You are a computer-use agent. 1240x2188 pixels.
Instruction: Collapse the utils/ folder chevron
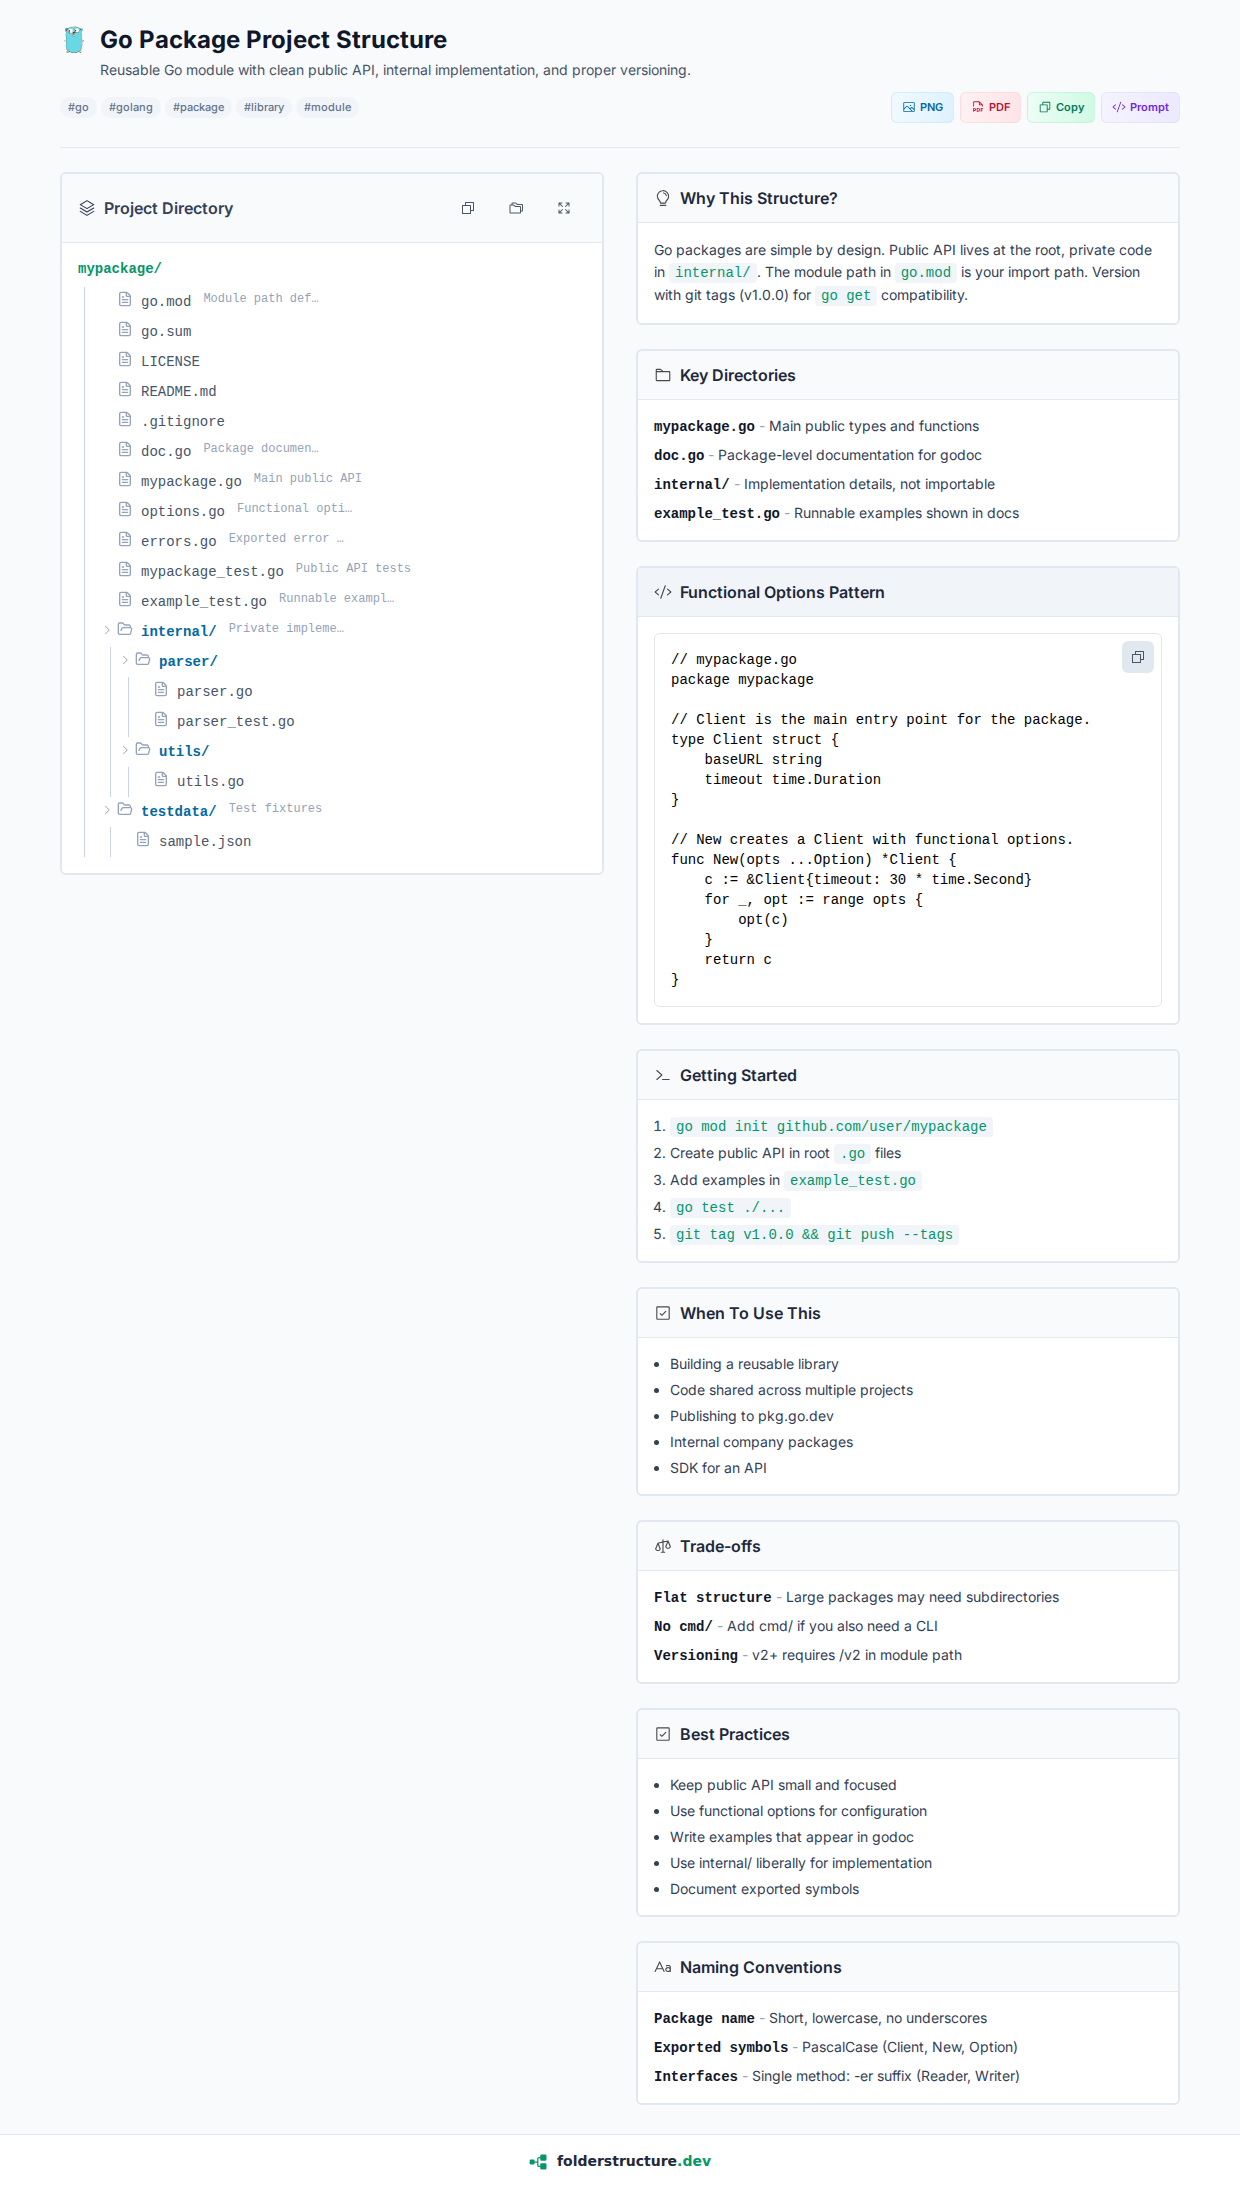[x=125, y=750]
